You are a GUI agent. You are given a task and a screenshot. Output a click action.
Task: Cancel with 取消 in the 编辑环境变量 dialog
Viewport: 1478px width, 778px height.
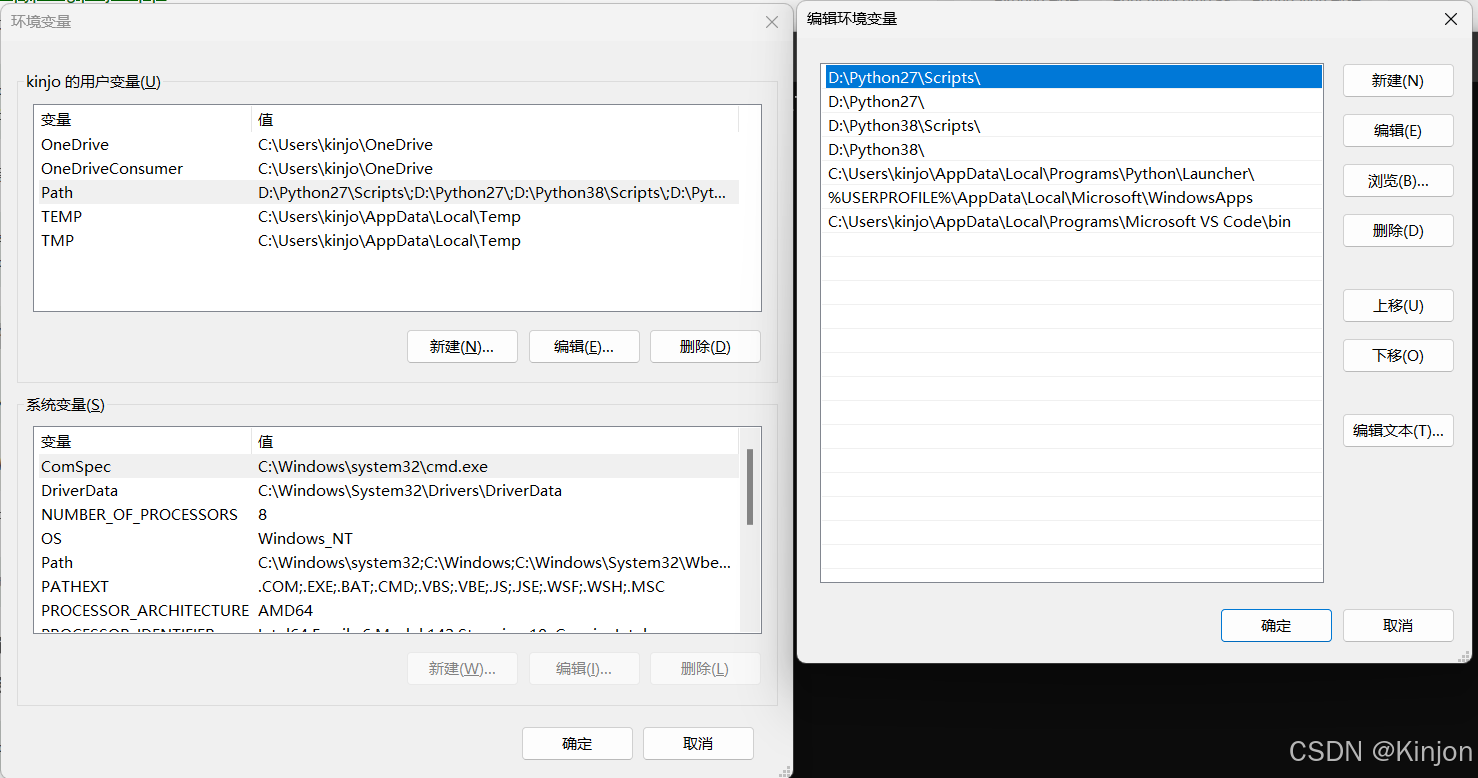tap(1398, 626)
